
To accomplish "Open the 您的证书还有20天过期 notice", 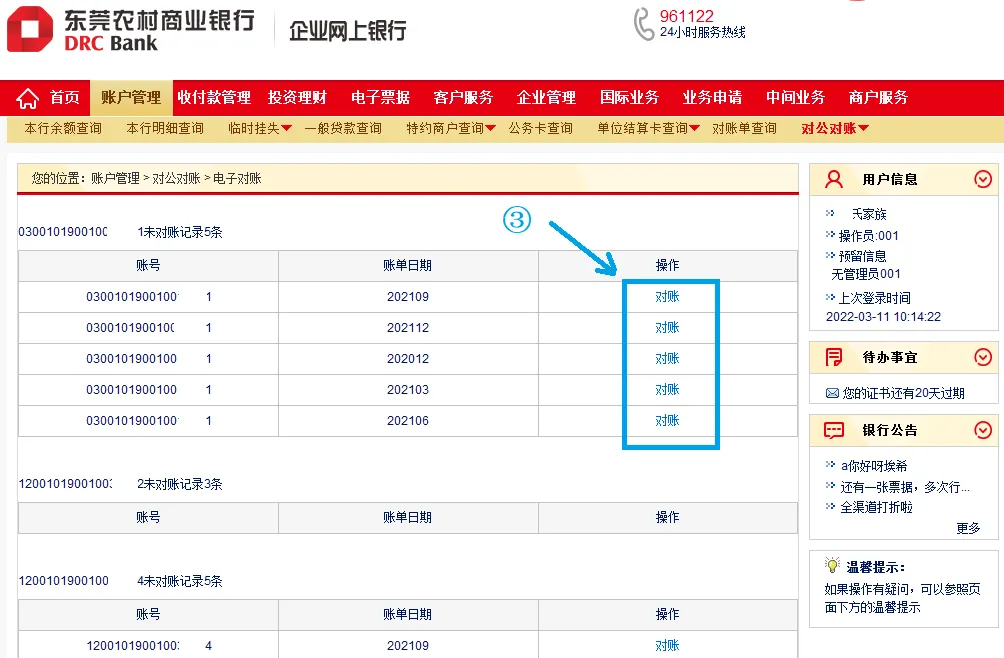I will point(903,393).
